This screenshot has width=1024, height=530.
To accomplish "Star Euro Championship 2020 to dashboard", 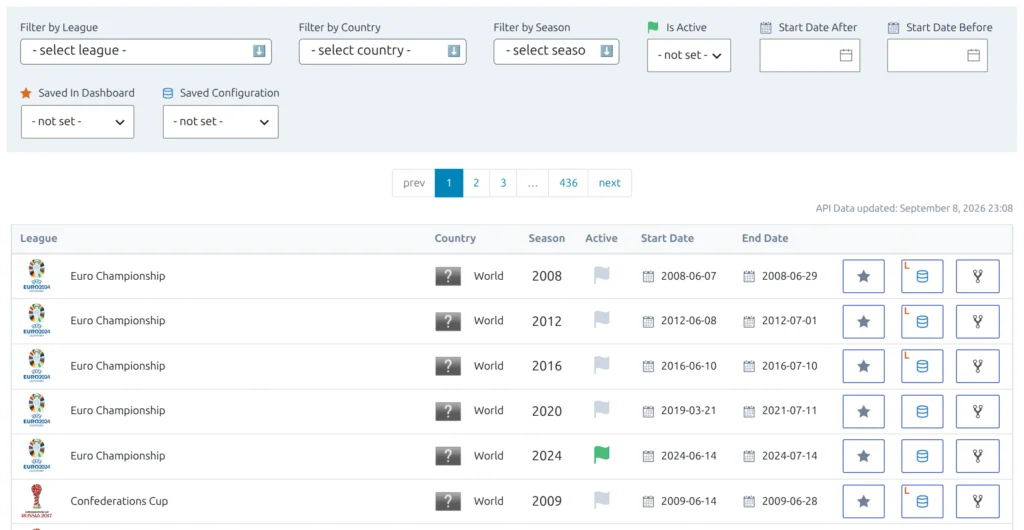I will [x=863, y=411].
